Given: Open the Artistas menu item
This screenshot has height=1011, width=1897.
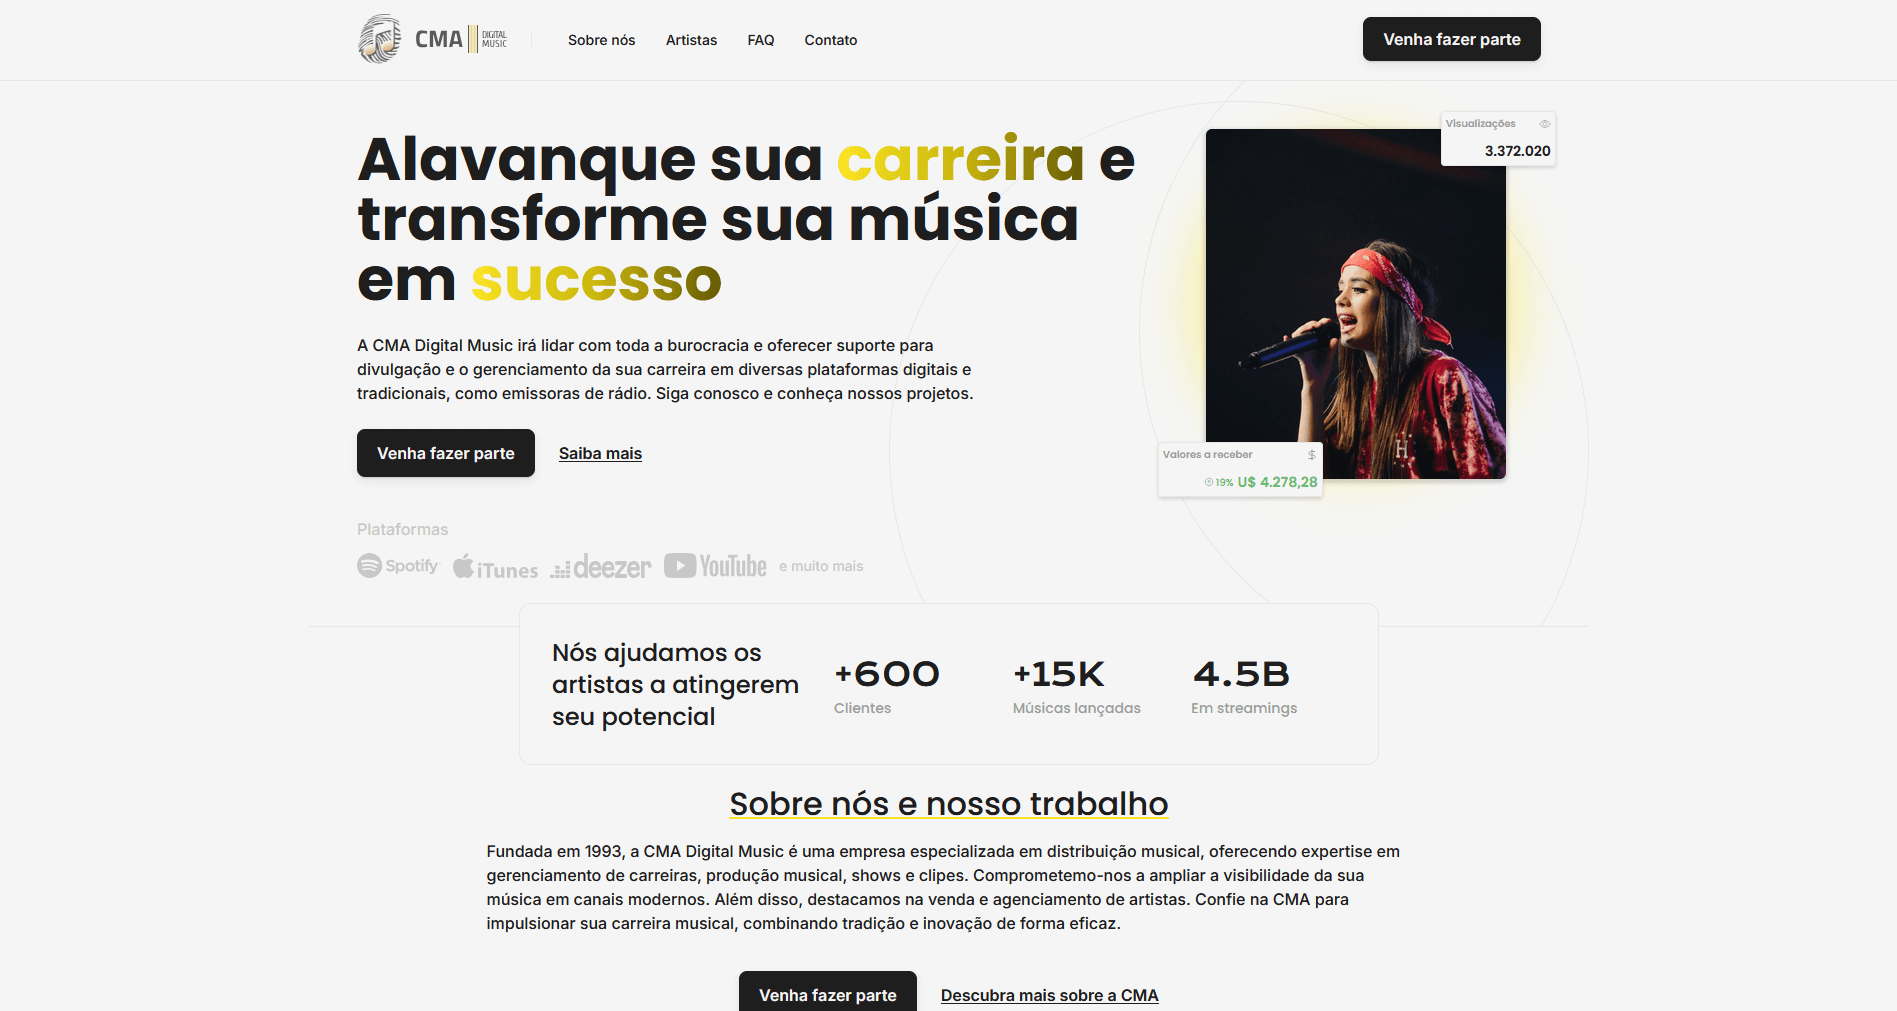Looking at the screenshot, I should pyautogui.click(x=691, y=40).
